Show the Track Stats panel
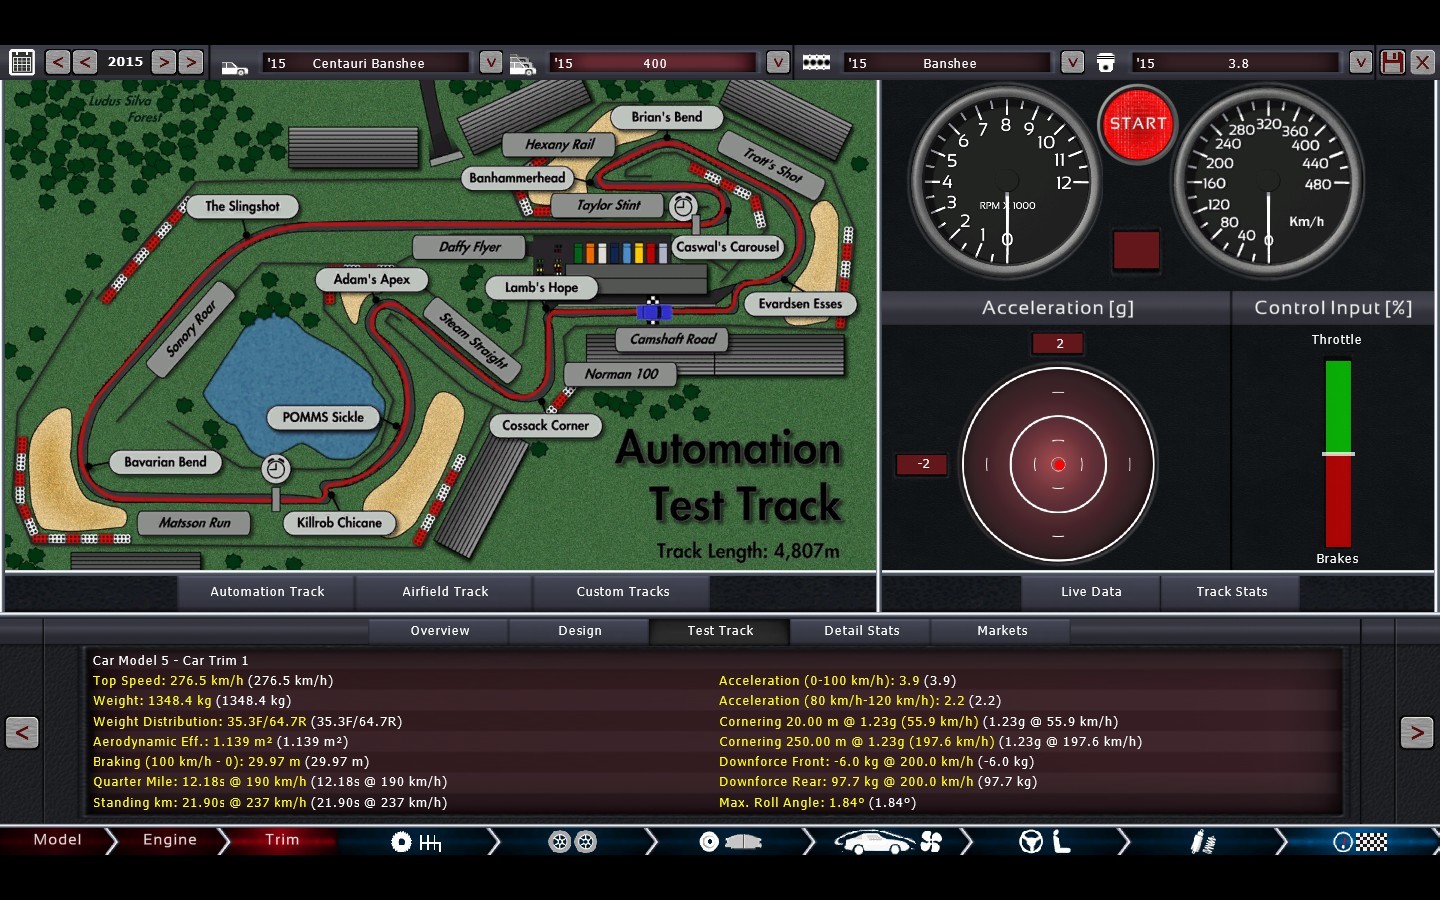1440x900 pixels. click(1231, 592)
